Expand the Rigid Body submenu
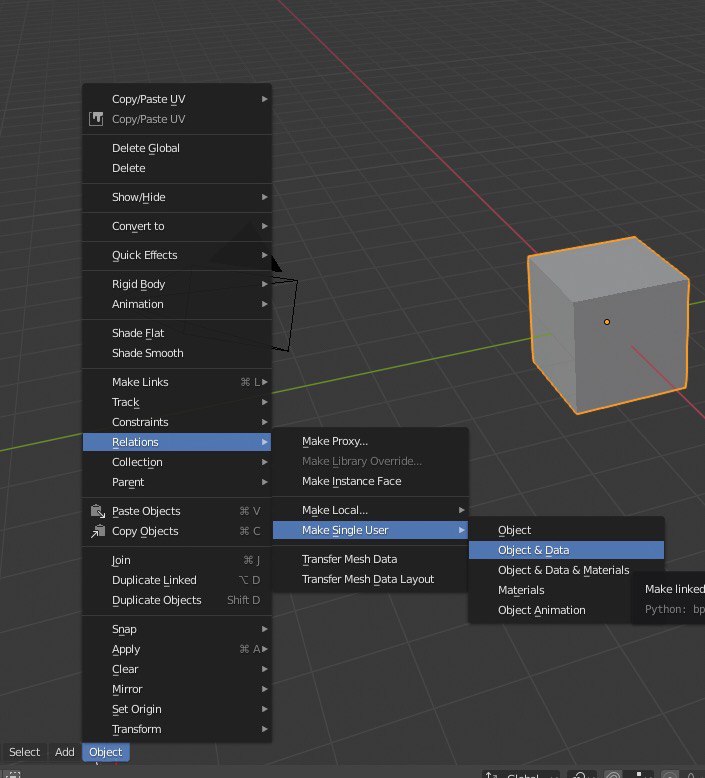Screen dimensions: 705x778 point(177,284)
